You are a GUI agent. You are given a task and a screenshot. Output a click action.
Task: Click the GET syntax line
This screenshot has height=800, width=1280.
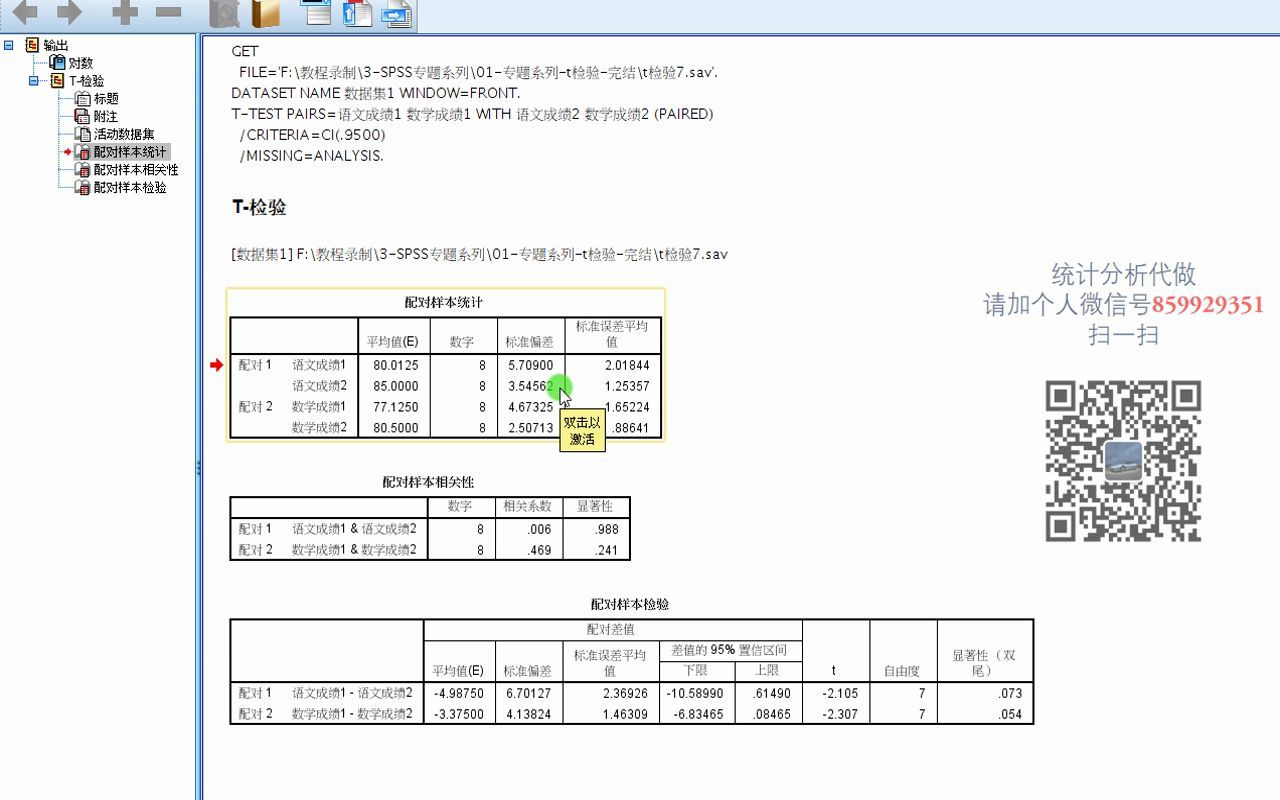245,51
